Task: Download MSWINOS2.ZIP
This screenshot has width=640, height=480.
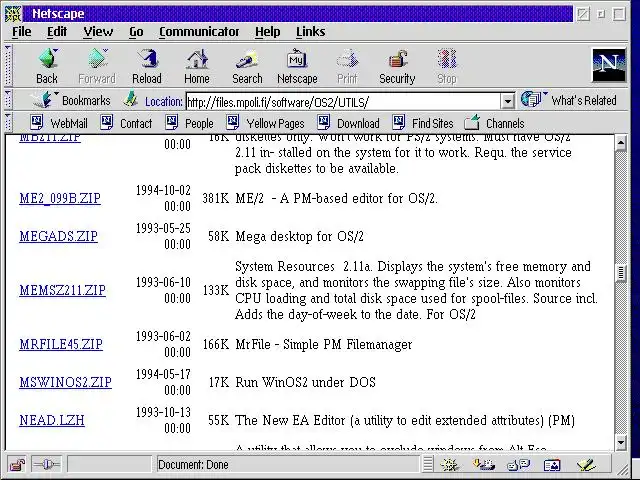Action: click(65, 382)
